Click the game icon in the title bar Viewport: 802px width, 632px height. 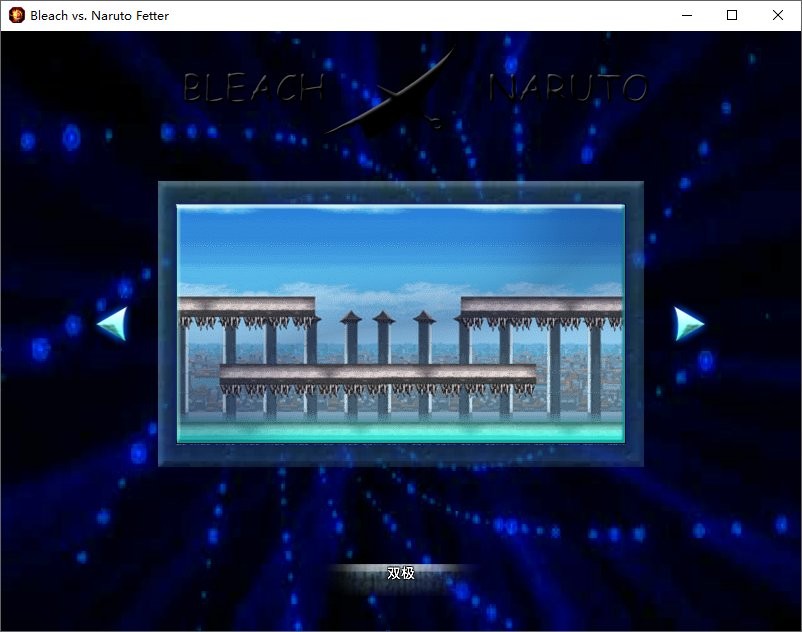point(15,15)
